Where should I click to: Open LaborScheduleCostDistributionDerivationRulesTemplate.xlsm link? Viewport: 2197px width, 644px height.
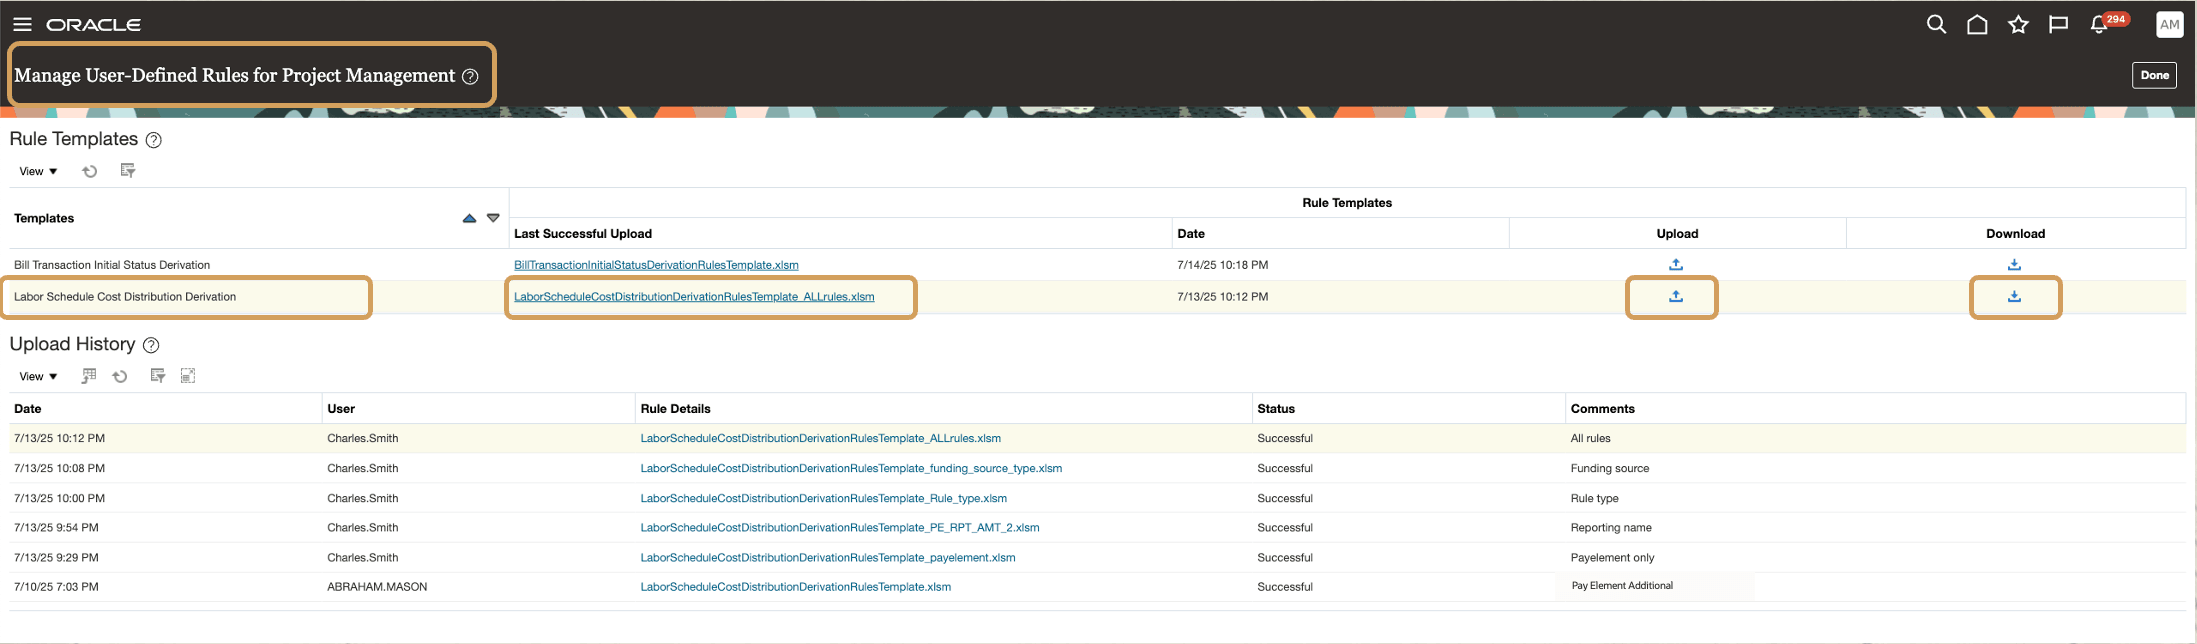point(795,587)
